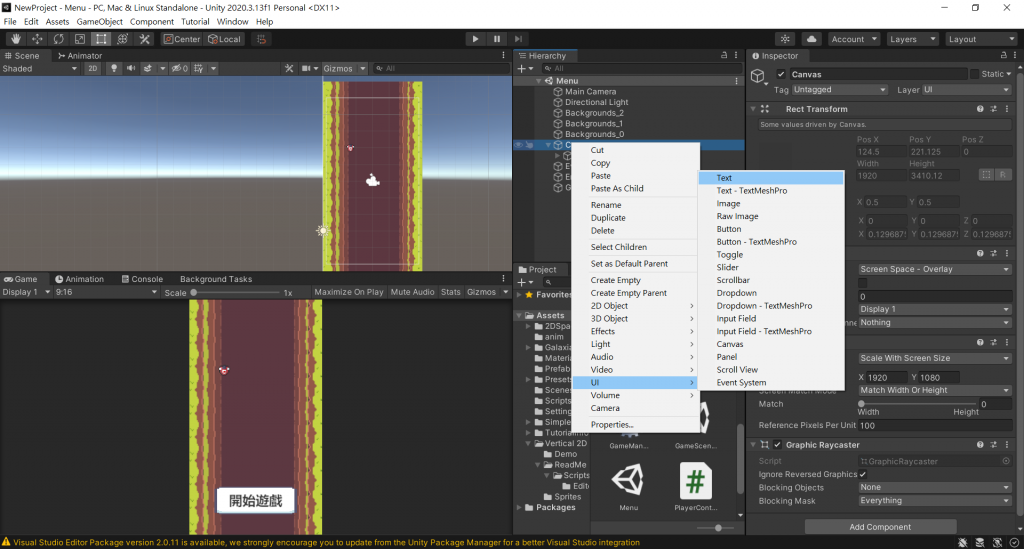Open the Tag Untagged dropdown
The image size is (1024, 549).
pos(840,89)
